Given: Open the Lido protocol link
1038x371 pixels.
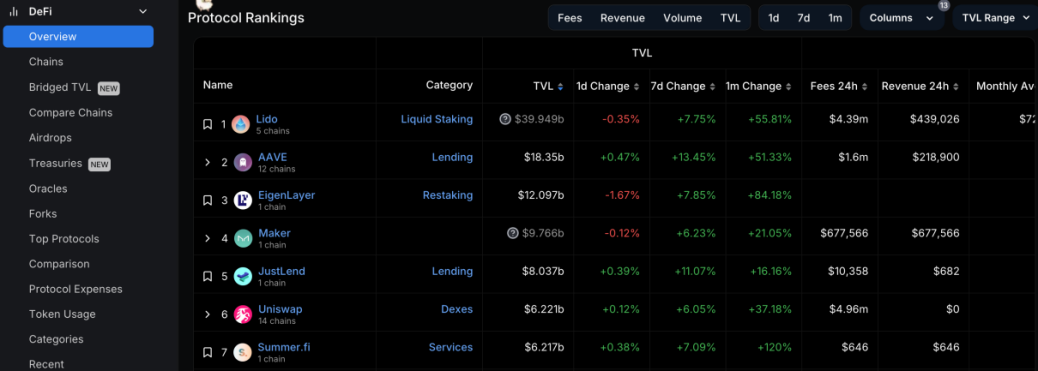Looking at the screenshot, I should [267, 119].
